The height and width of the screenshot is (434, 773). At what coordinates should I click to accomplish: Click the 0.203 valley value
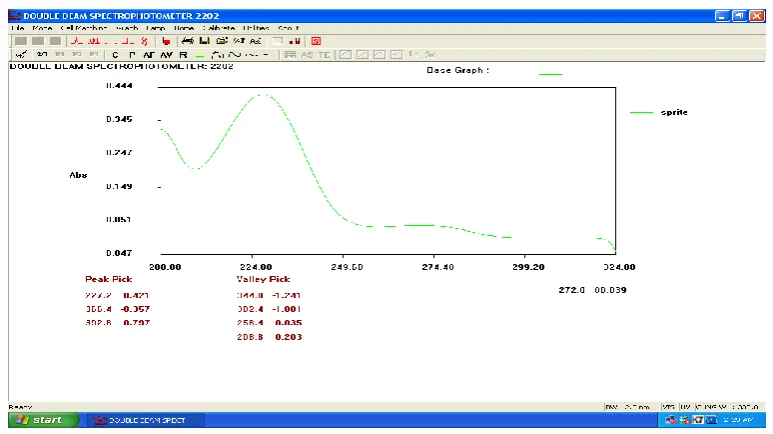288,337
